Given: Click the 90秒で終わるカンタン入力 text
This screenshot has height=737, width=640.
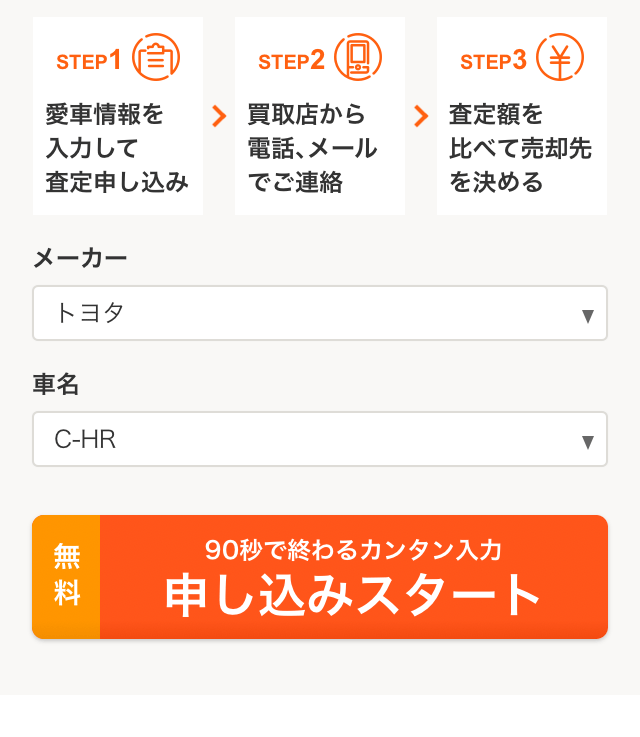Looking at the screenshot, I should pyautogui.click(x=353, y=549).
